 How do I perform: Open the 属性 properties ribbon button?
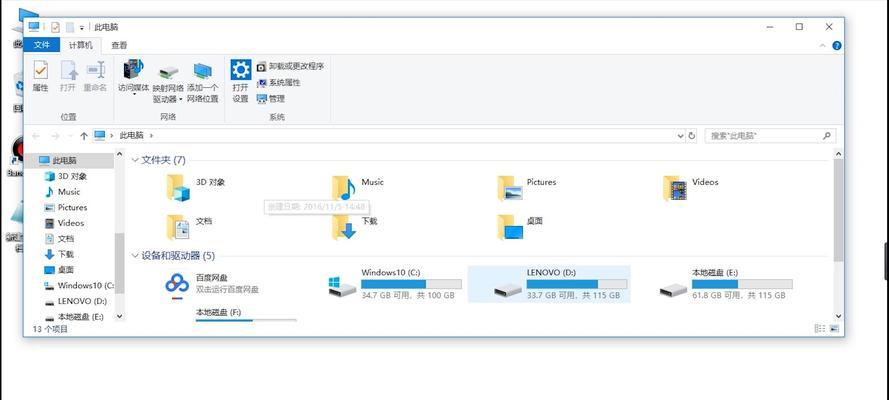tap(40, 76)
